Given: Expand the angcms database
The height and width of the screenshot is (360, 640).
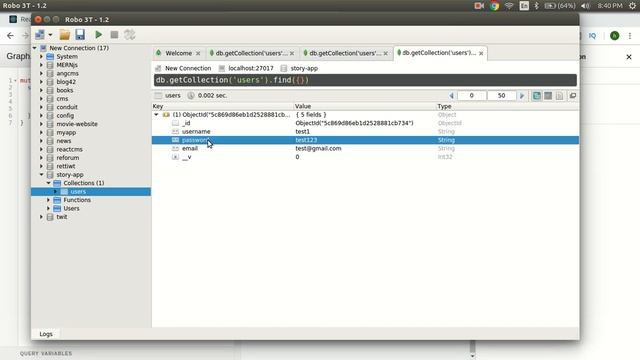Looking at the screenshot, I should (42, 73).
